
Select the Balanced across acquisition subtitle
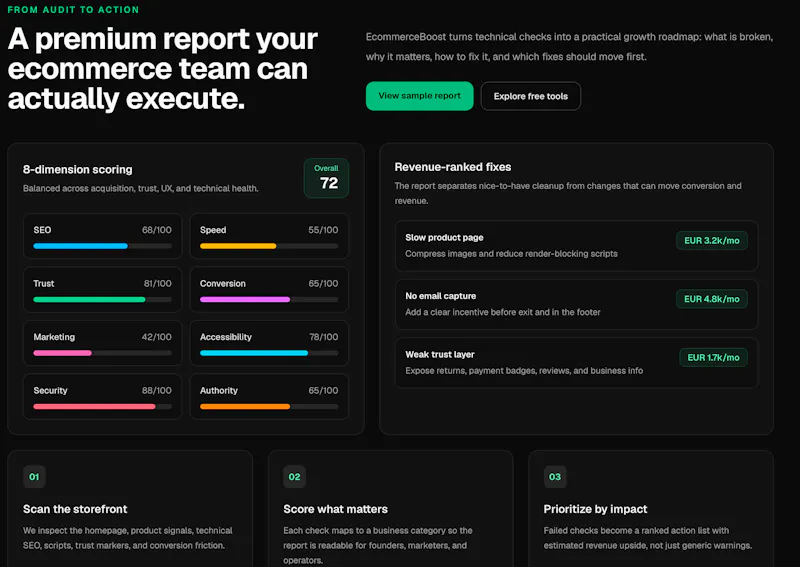click(x=141, y=189)
